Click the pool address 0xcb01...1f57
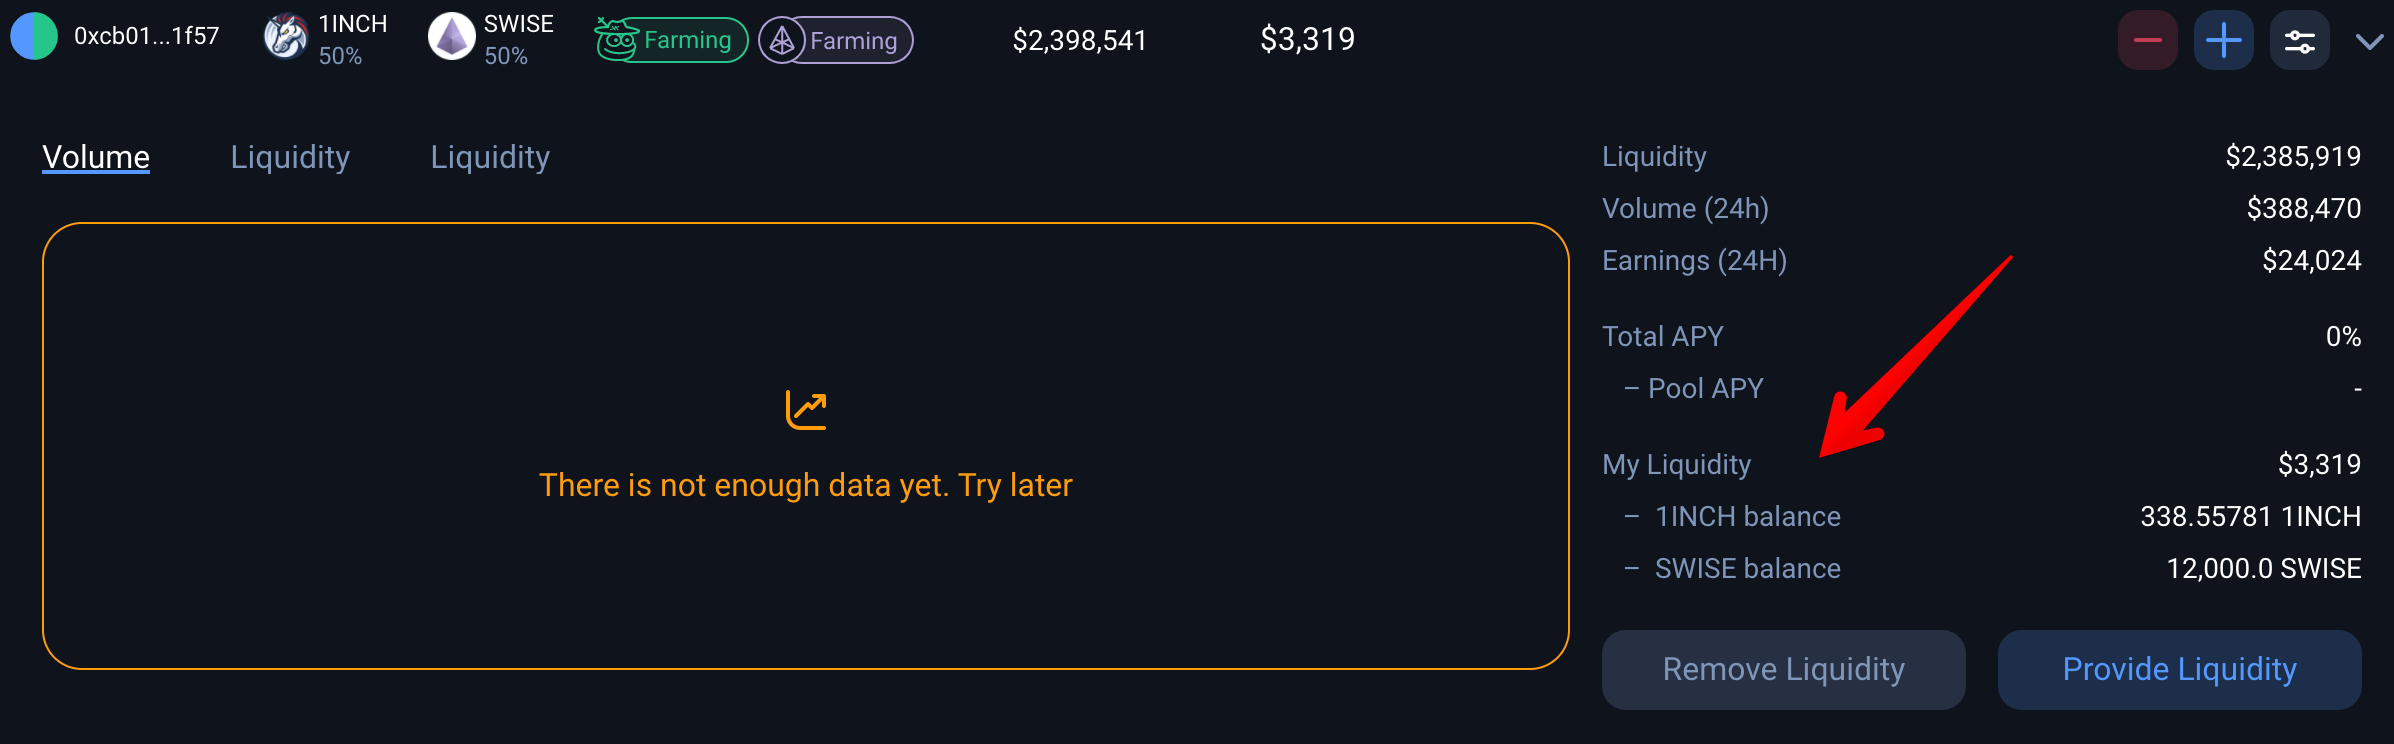 146,36
